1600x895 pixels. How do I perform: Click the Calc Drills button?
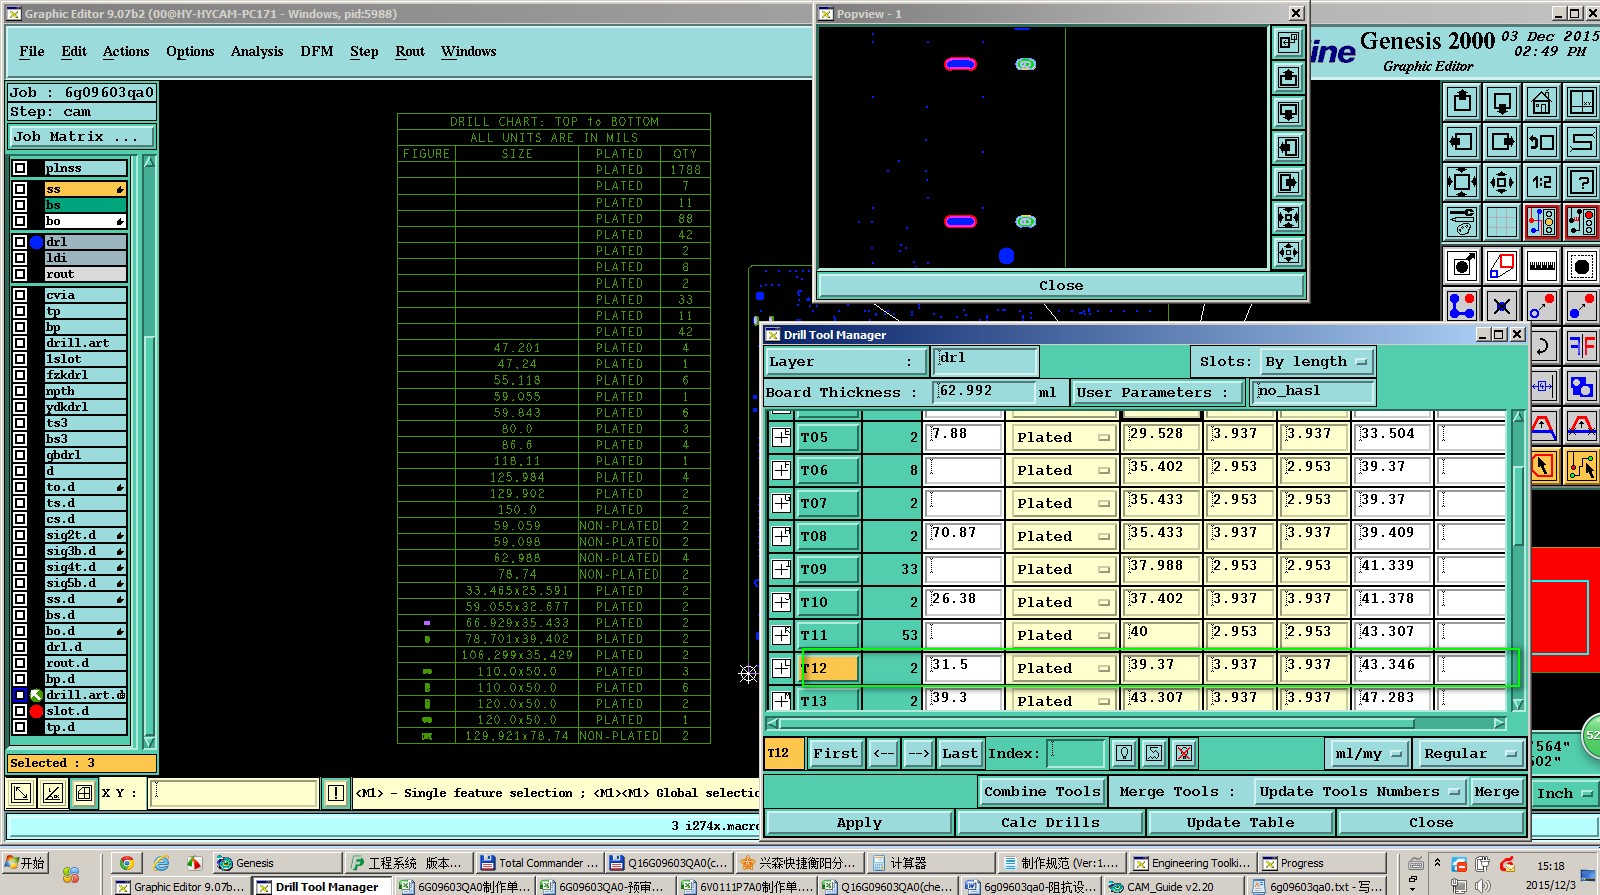(1050, 823)
